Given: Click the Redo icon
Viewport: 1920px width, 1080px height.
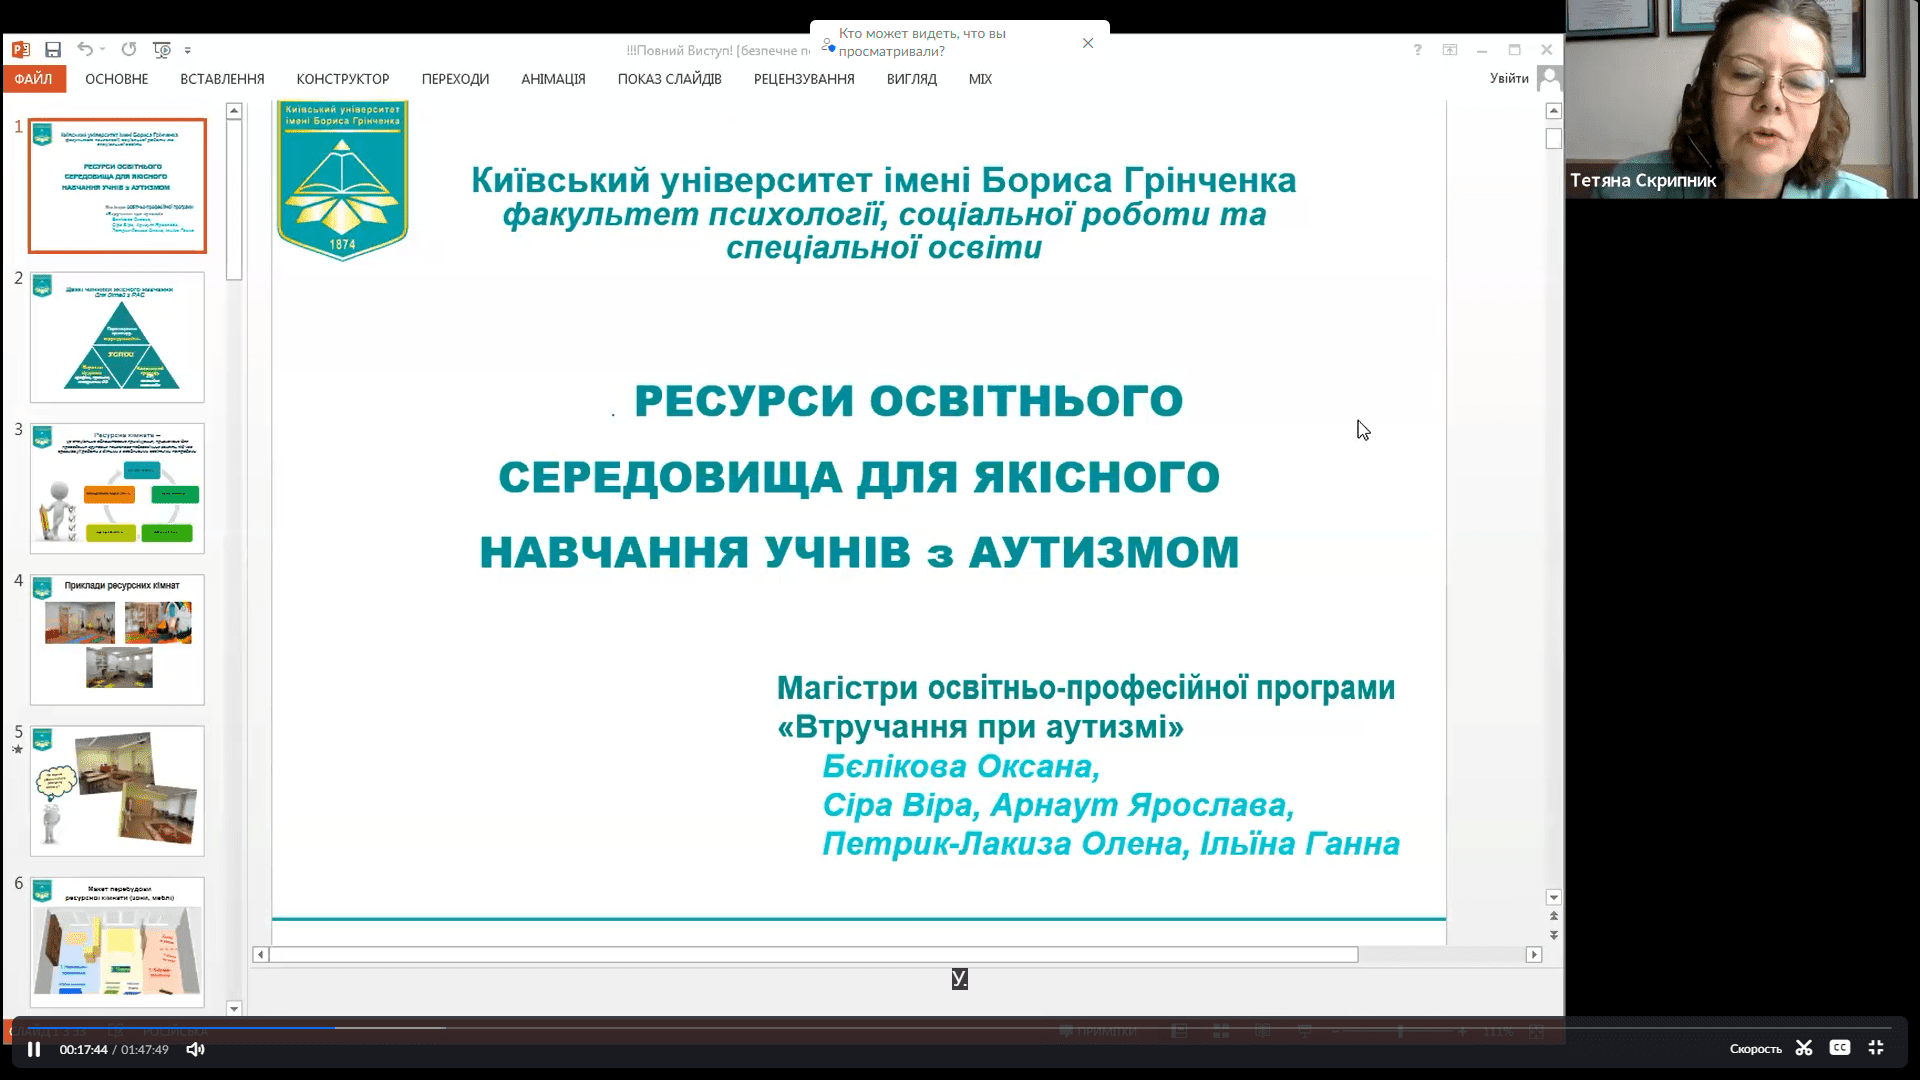Looking at the screenshot, I should point(128,49).
